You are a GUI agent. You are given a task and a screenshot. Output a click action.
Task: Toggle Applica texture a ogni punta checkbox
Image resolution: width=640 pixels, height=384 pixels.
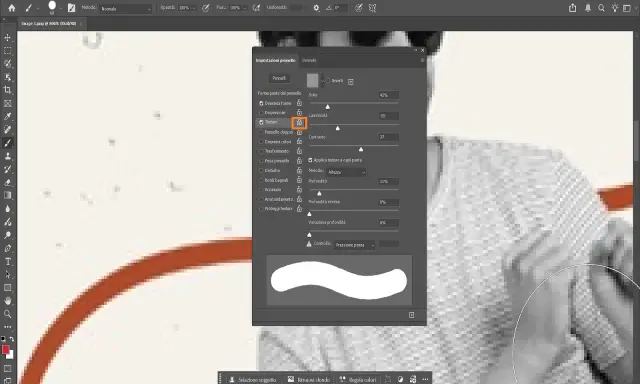[x=310, y=160]
